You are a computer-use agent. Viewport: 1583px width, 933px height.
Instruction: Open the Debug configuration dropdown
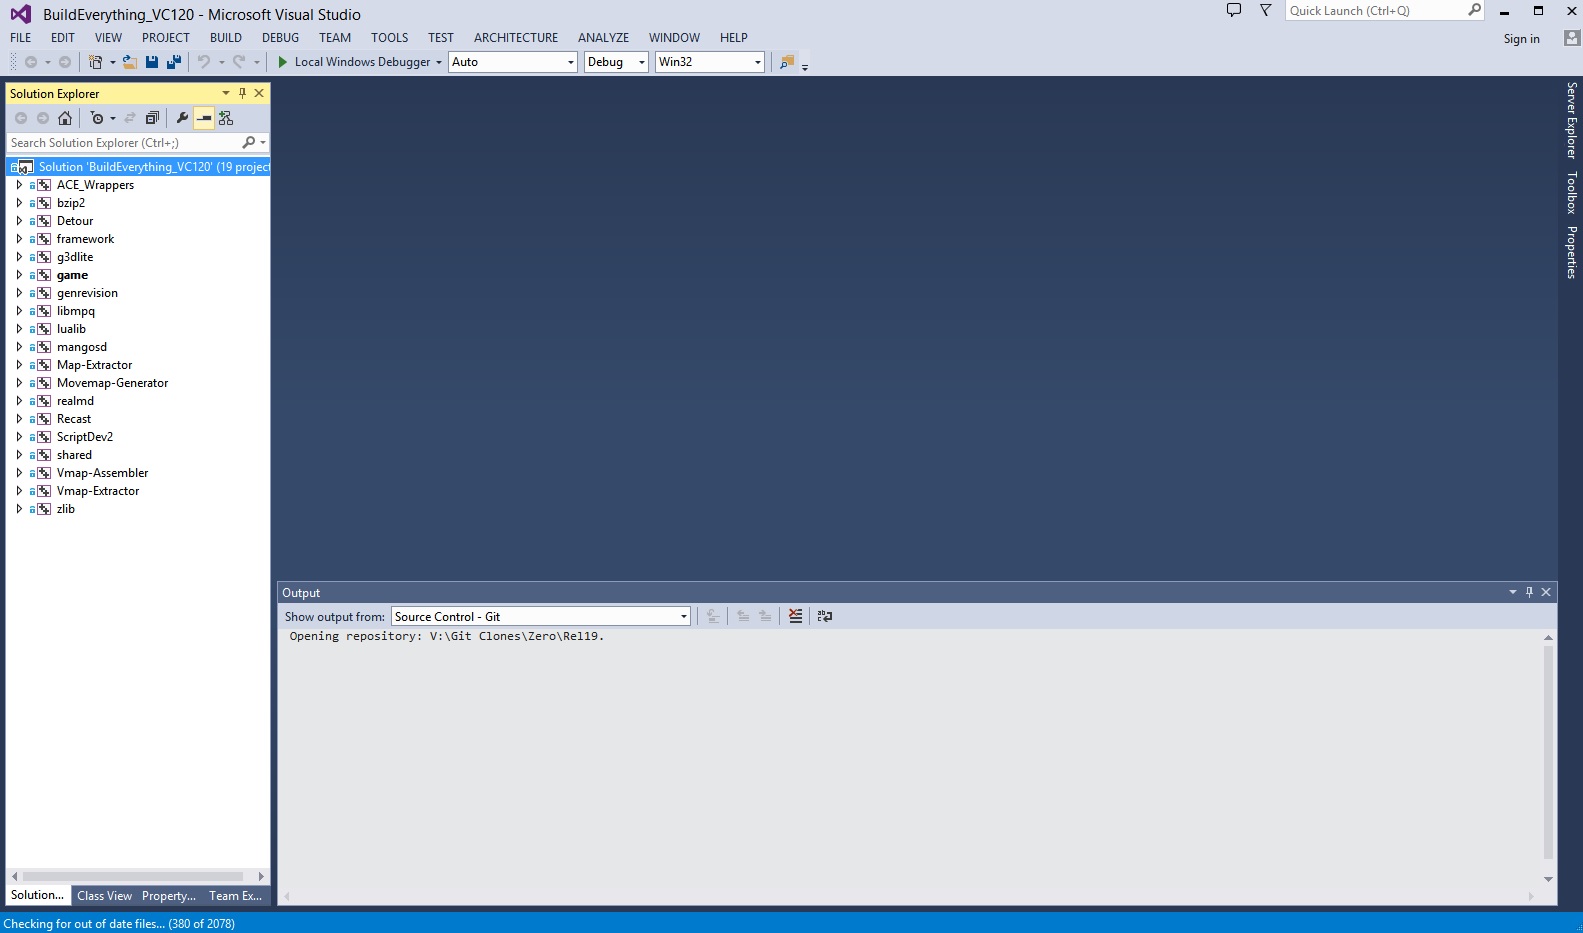pos(616,62)
